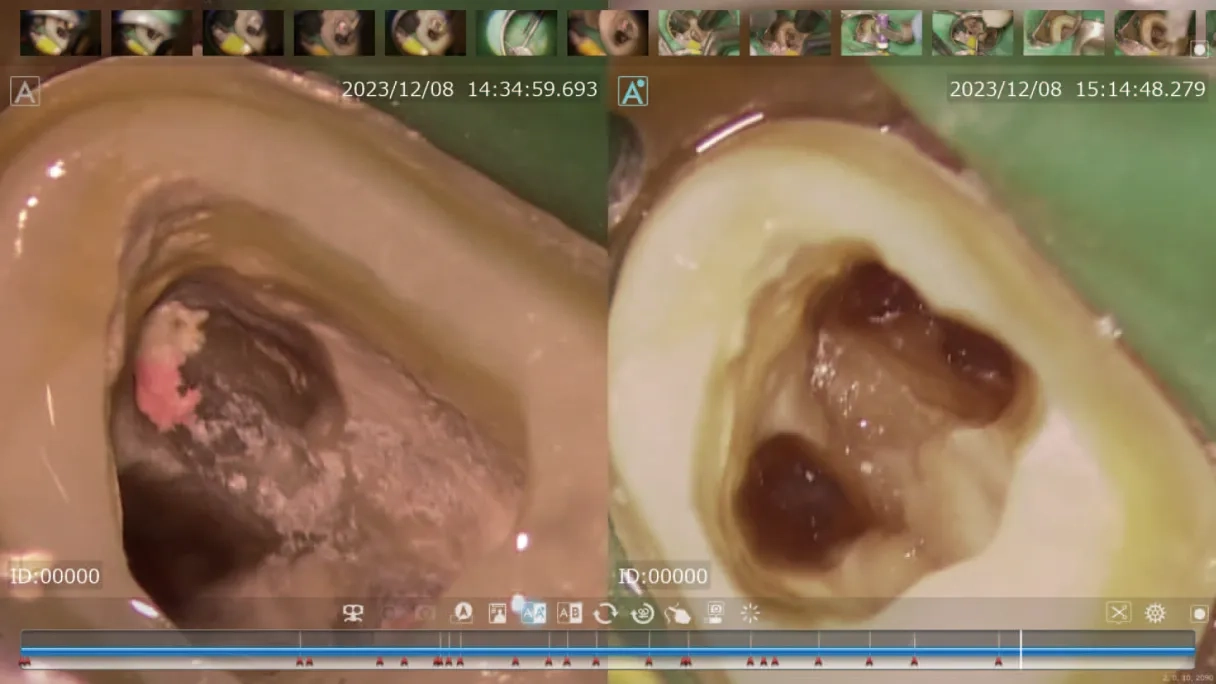Open the single image view icon
Viewport: 1216px width, 684px height.
(x=497, y=613)
